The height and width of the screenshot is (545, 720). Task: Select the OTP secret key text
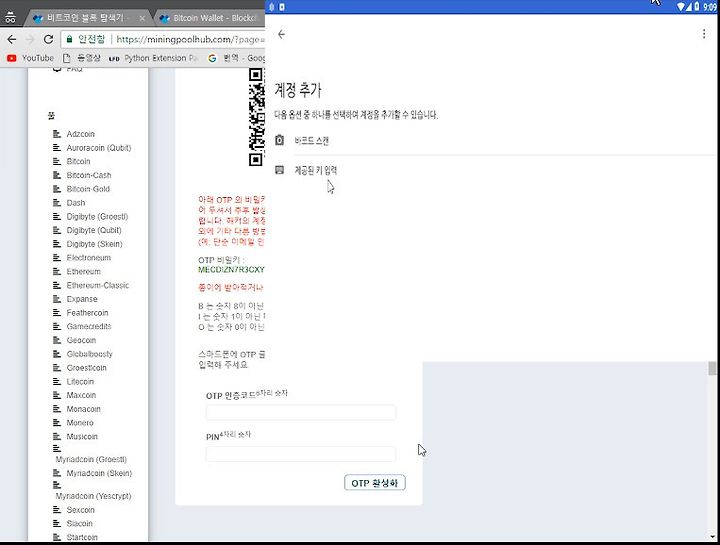[x=231, y=270]
